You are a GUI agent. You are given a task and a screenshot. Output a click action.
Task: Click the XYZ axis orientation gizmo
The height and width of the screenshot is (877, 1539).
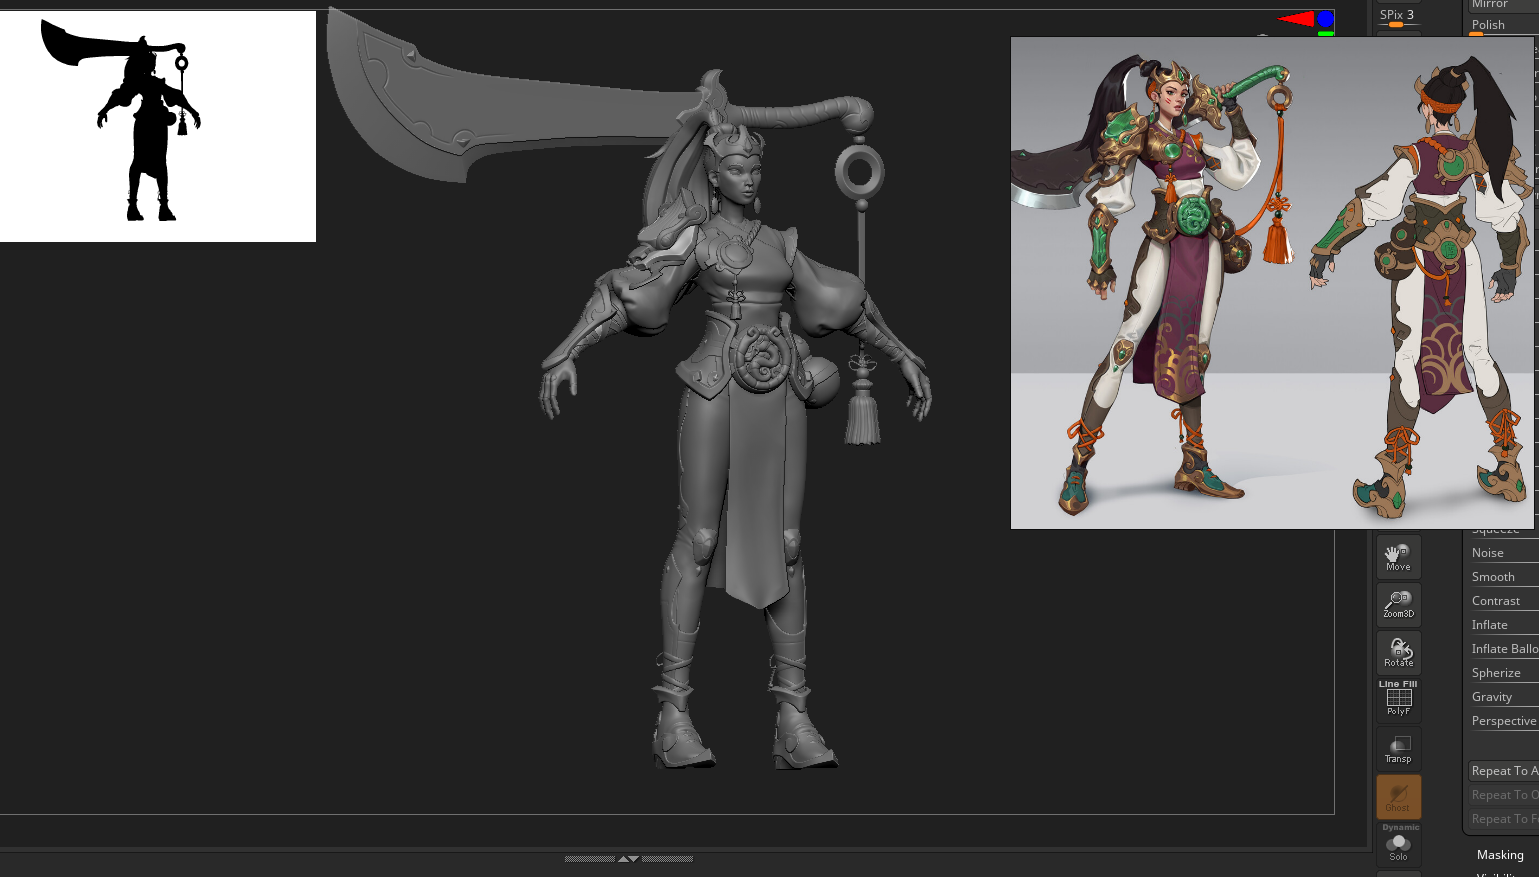pos(1306,23)
